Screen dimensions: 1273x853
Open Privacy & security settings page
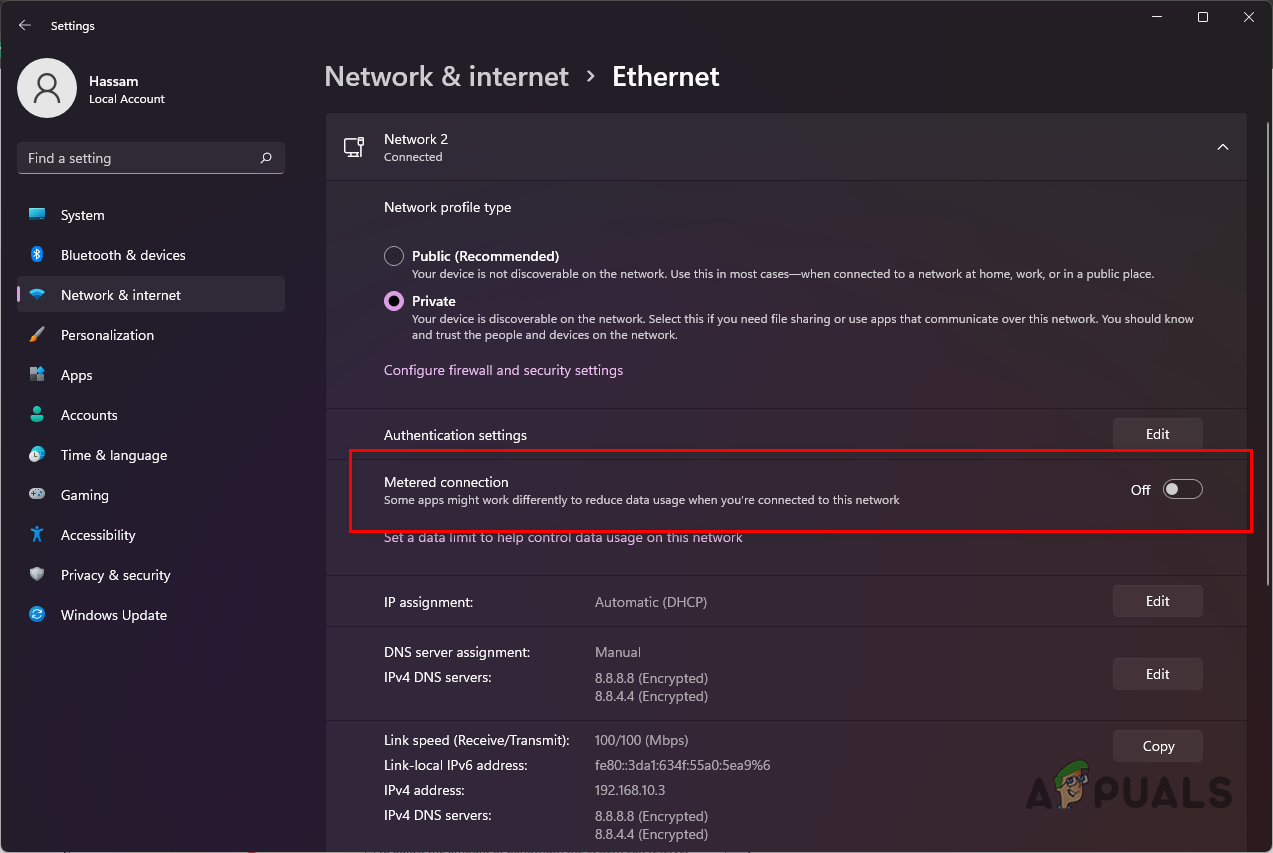(x=115, y=575)
